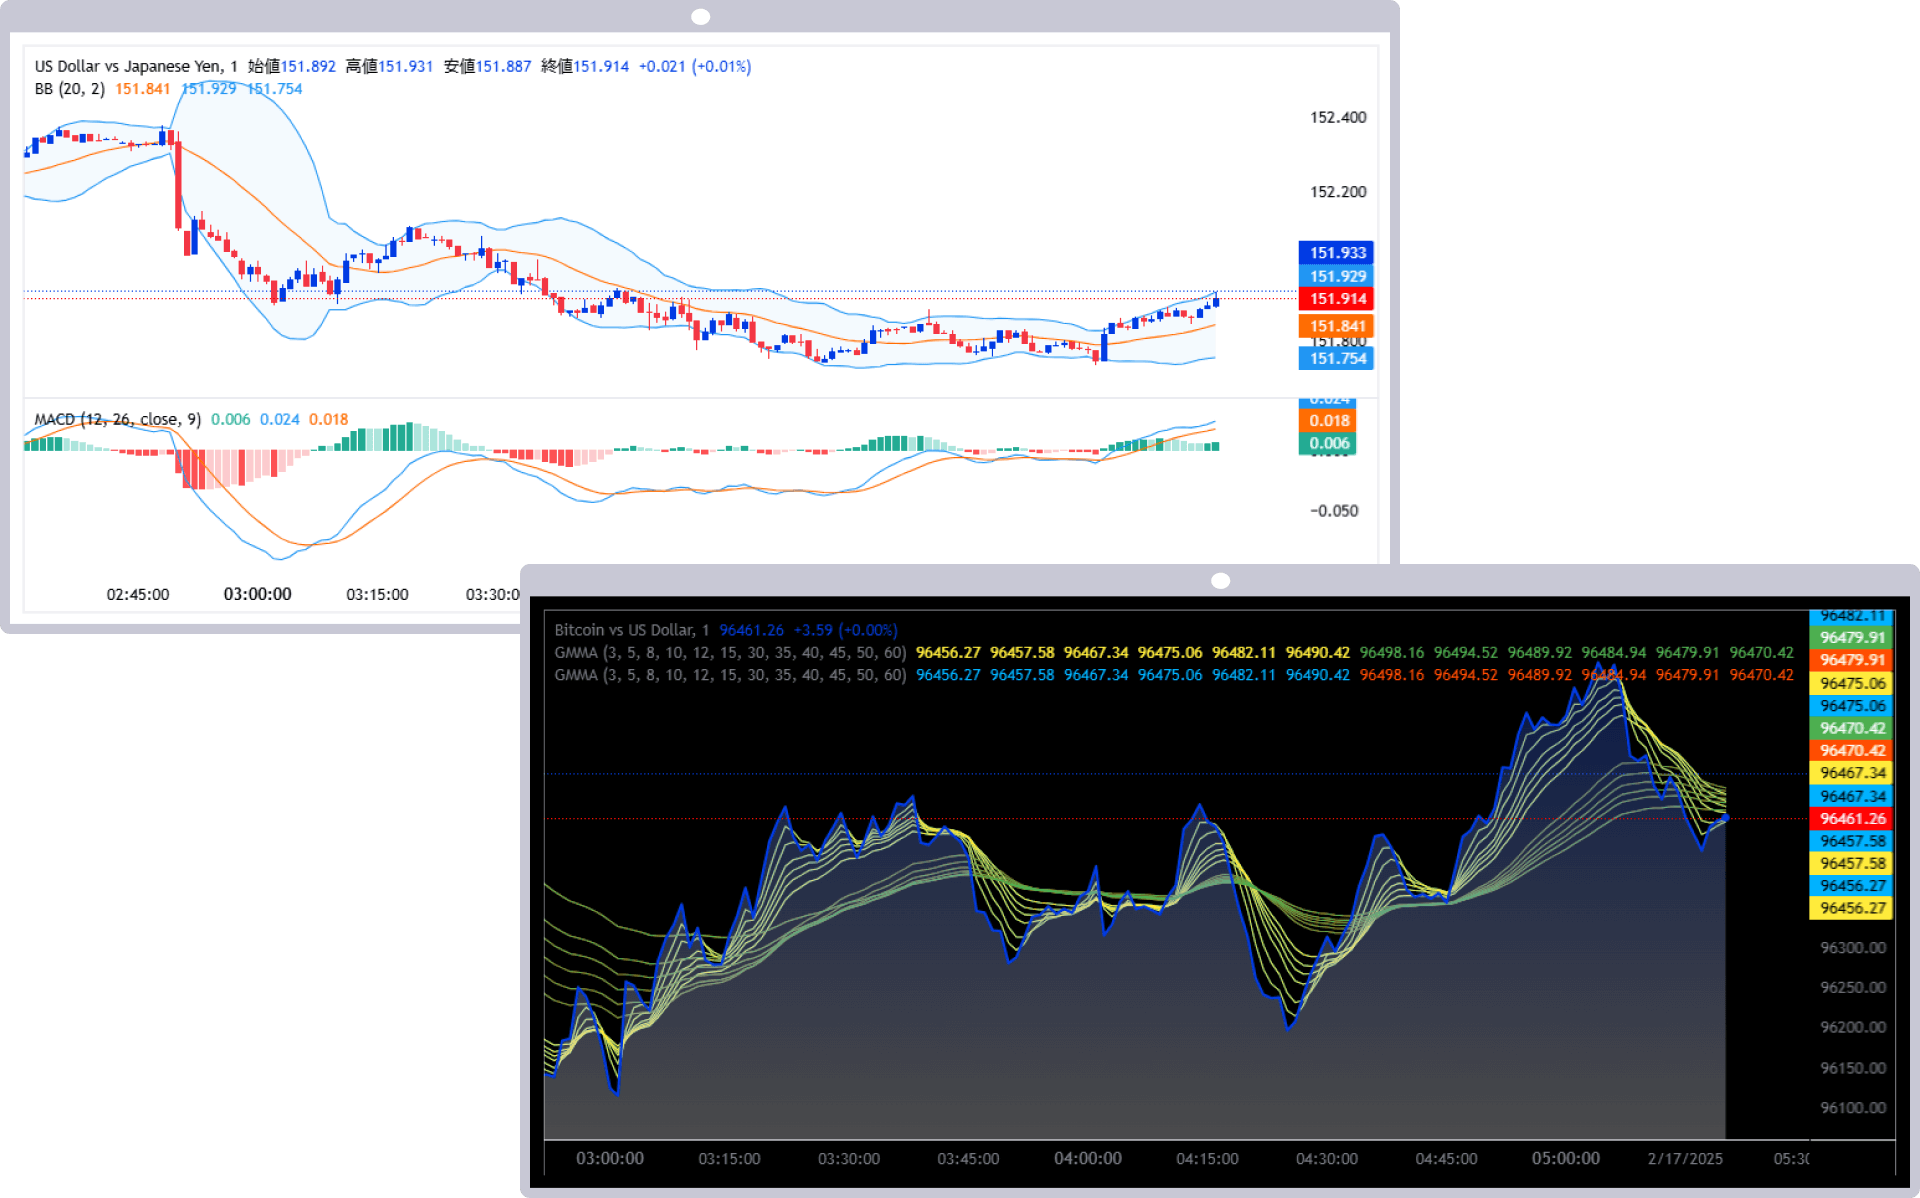The image size is (1920, 1198).
Task: Click the green 96470.42 price tag
Action: click(x=1851, y=728)
